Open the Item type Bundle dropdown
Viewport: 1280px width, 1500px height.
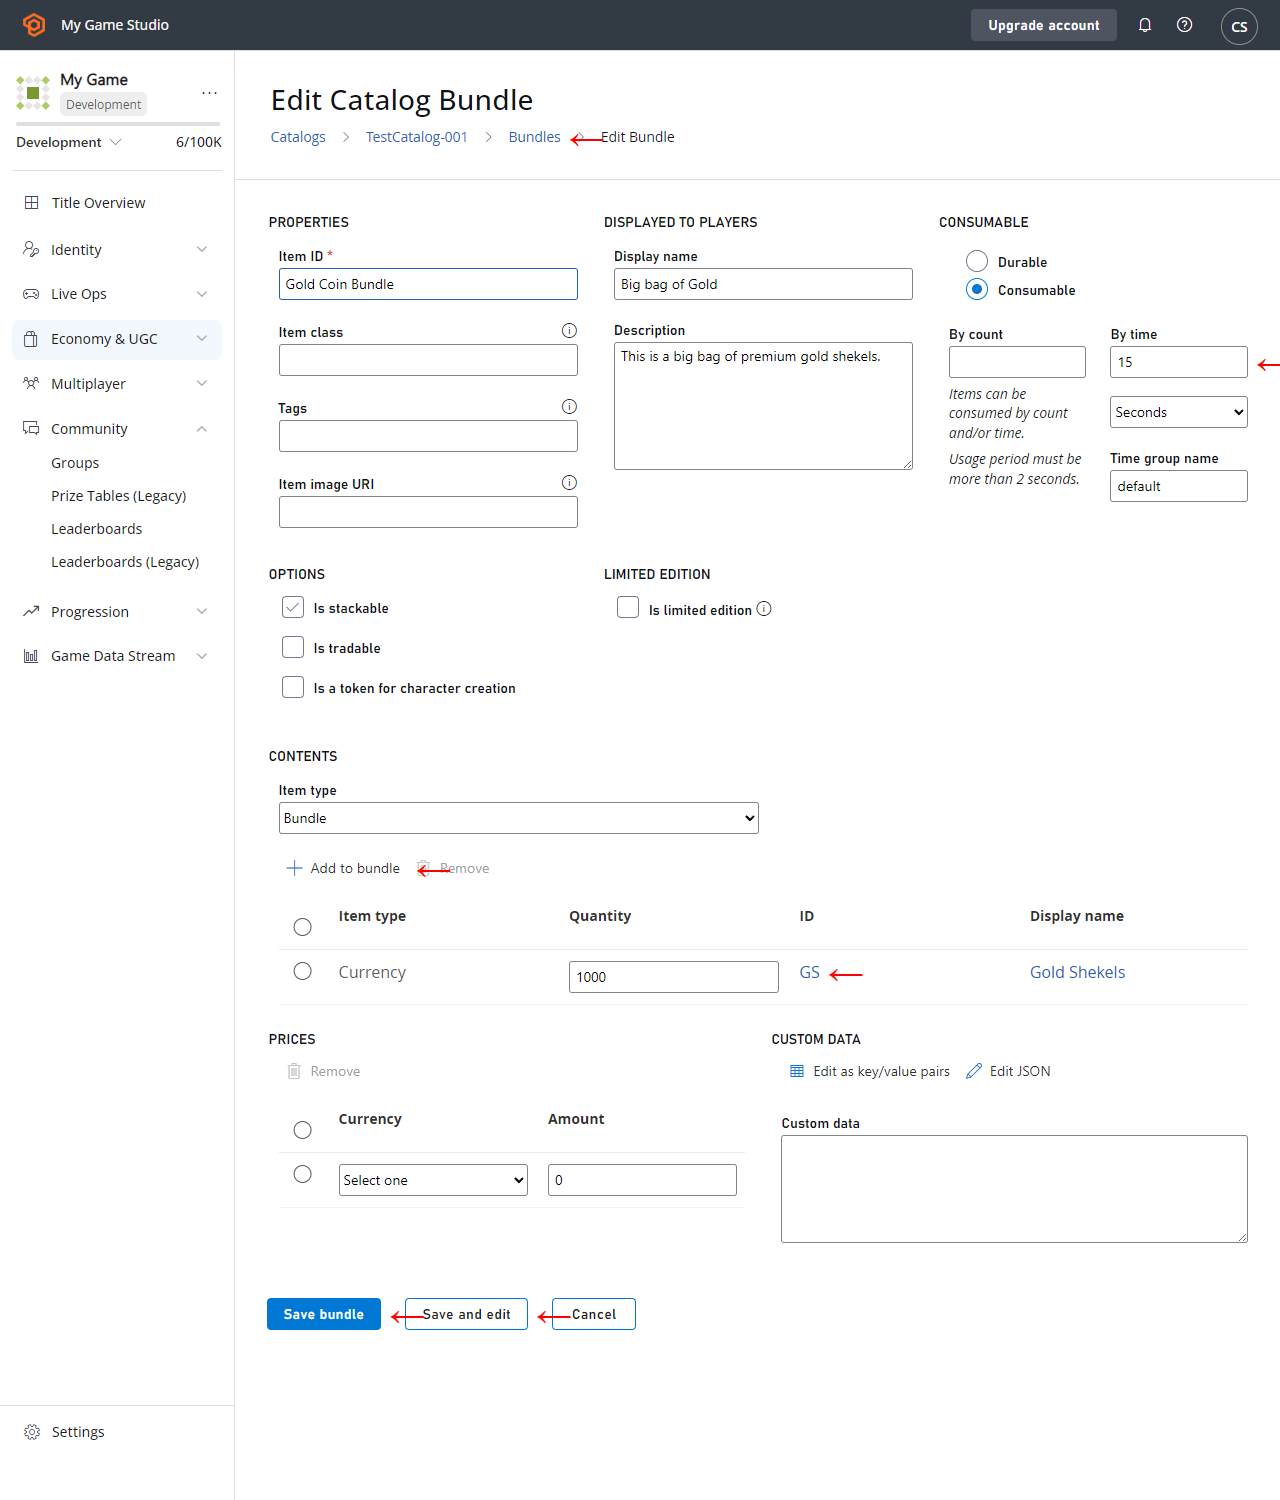click(x=519, y=818)
